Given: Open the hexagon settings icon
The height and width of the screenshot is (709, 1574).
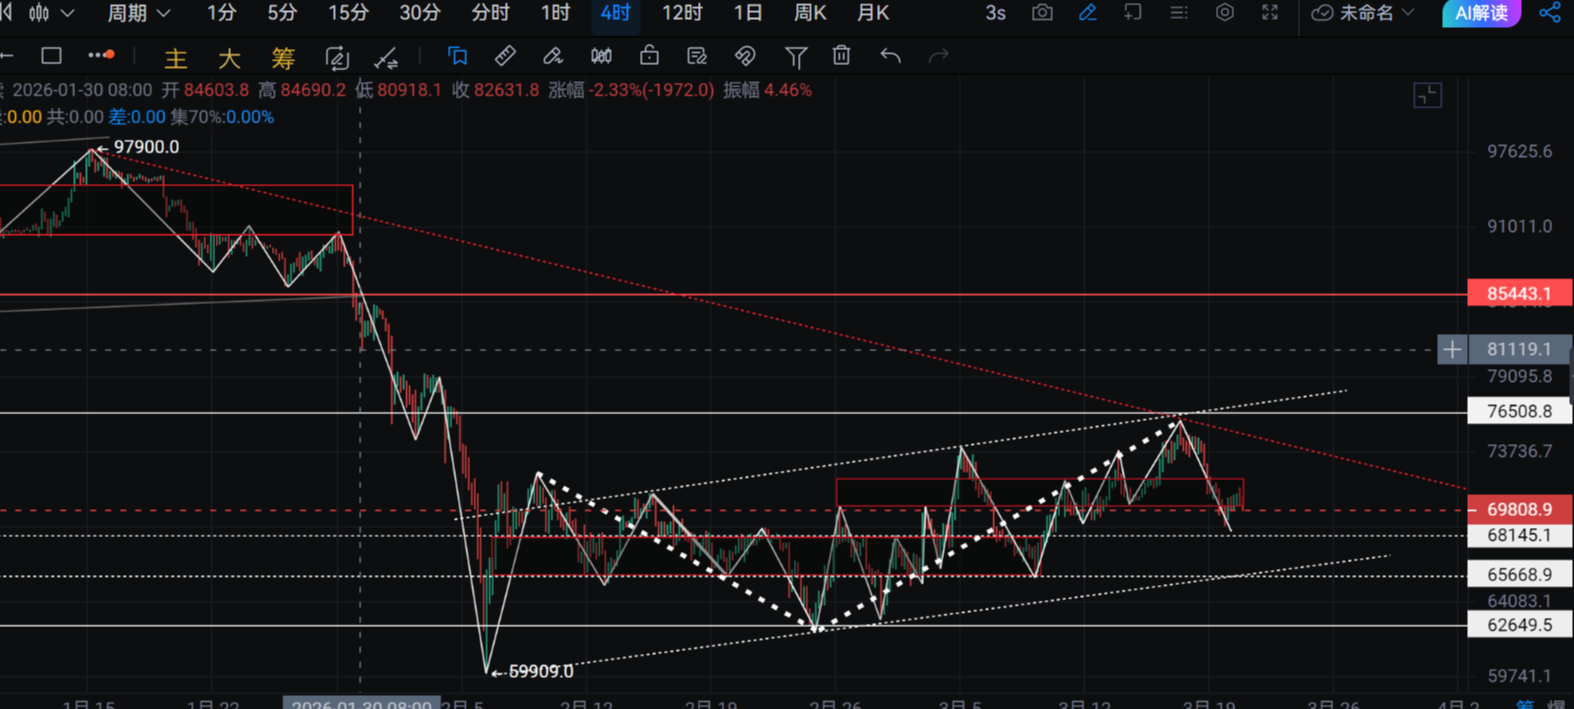Looking at the screenshot, I should 1224,13.
